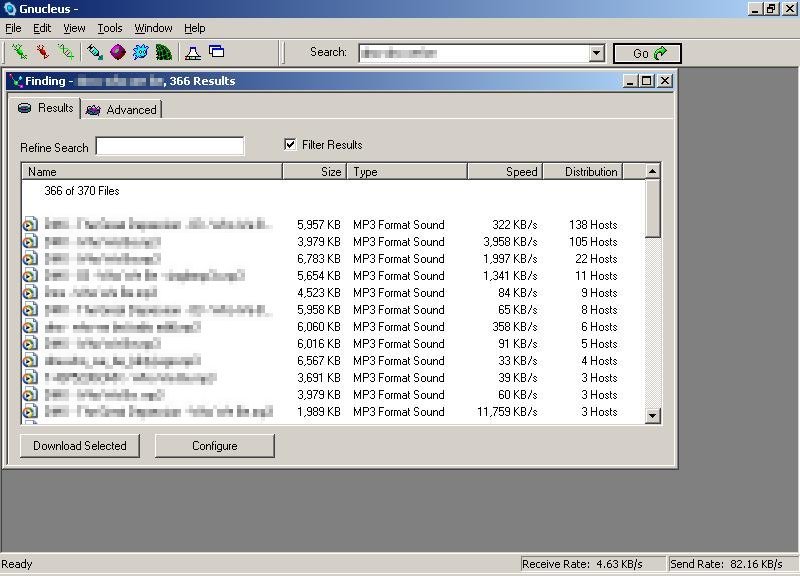Sort results by the Type column header
800x576 pixels.
[407, 172]
